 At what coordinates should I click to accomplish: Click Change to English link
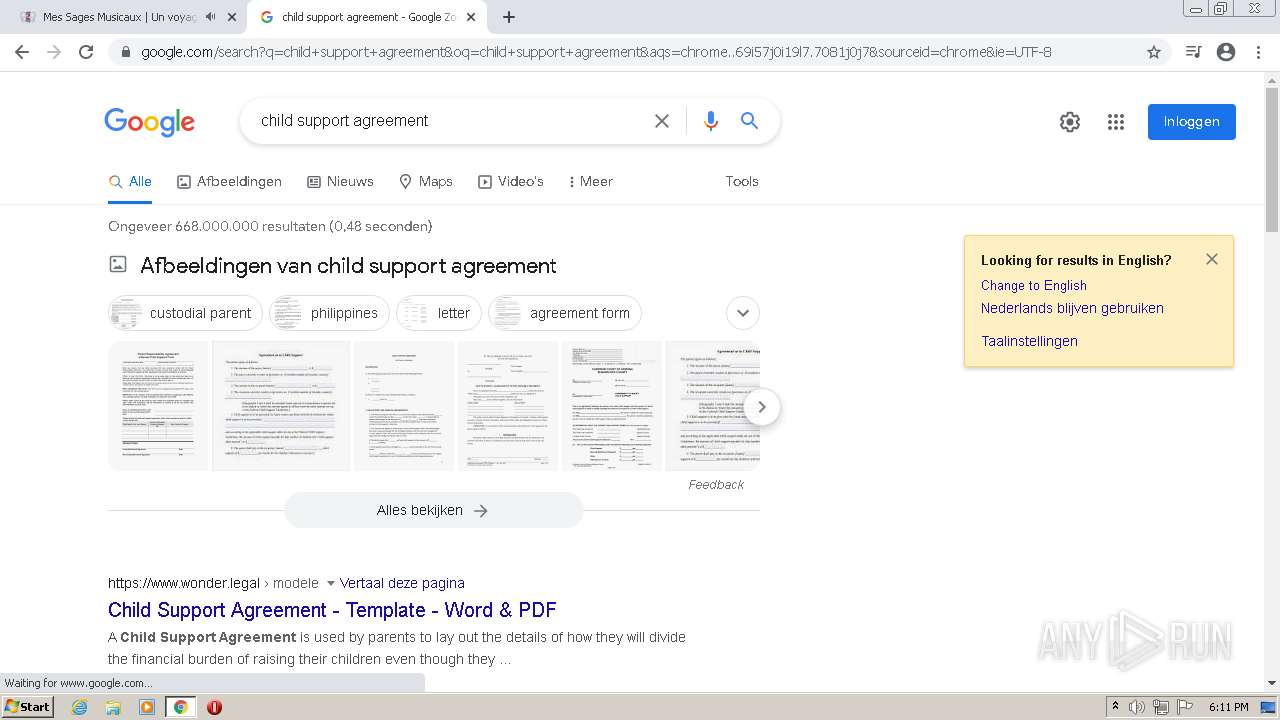pyautogui.click(x=1034, y=285)
